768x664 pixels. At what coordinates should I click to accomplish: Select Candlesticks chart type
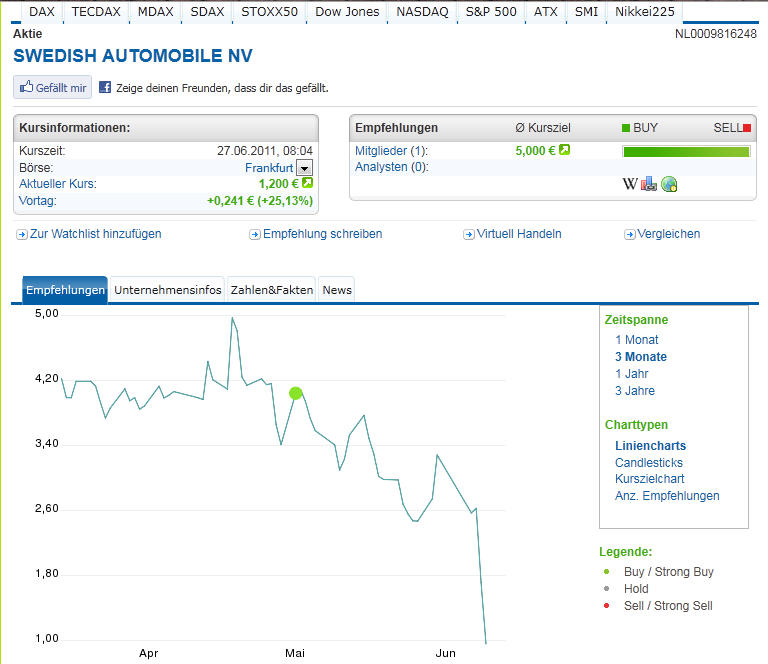pos(648,463)
